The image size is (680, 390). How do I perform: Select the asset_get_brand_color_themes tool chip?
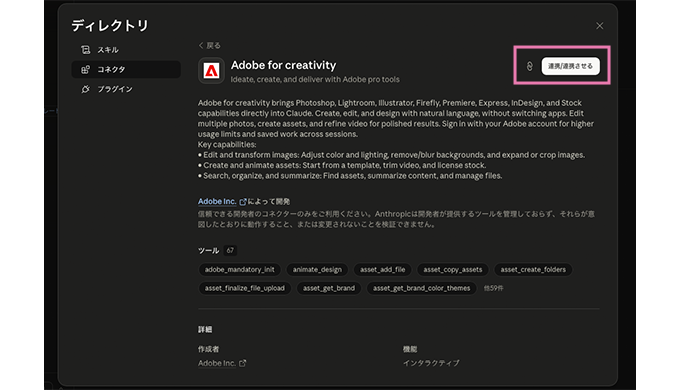coord(422,288)
